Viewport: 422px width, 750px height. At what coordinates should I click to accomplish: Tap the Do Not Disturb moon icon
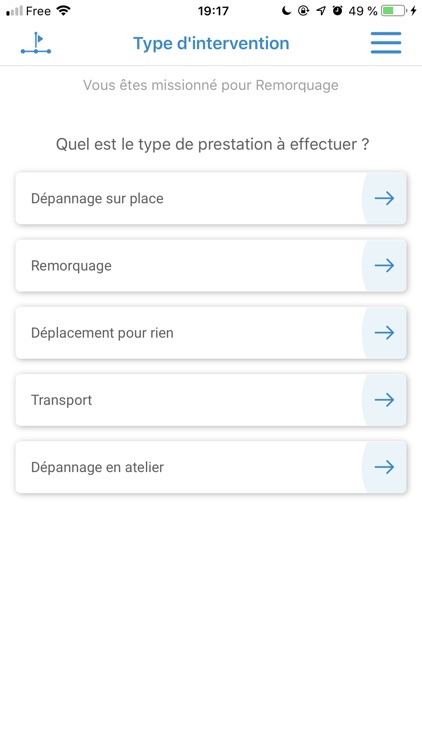click(286, 11)
